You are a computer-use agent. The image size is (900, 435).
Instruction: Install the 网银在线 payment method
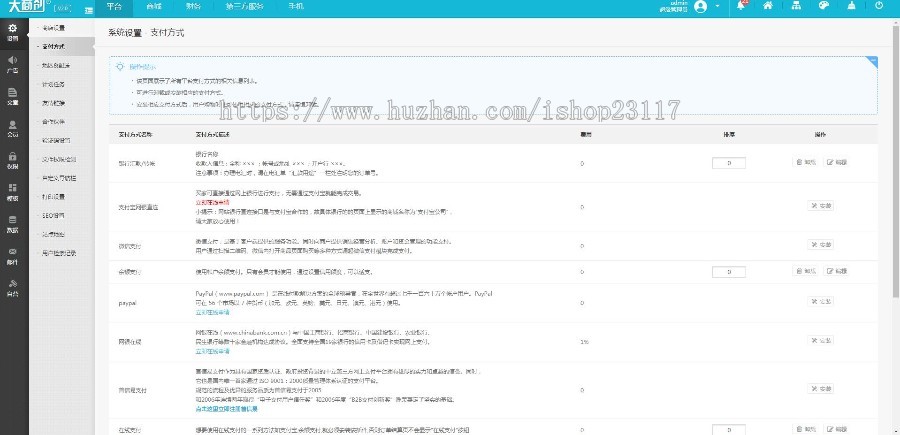pos(821,340)
